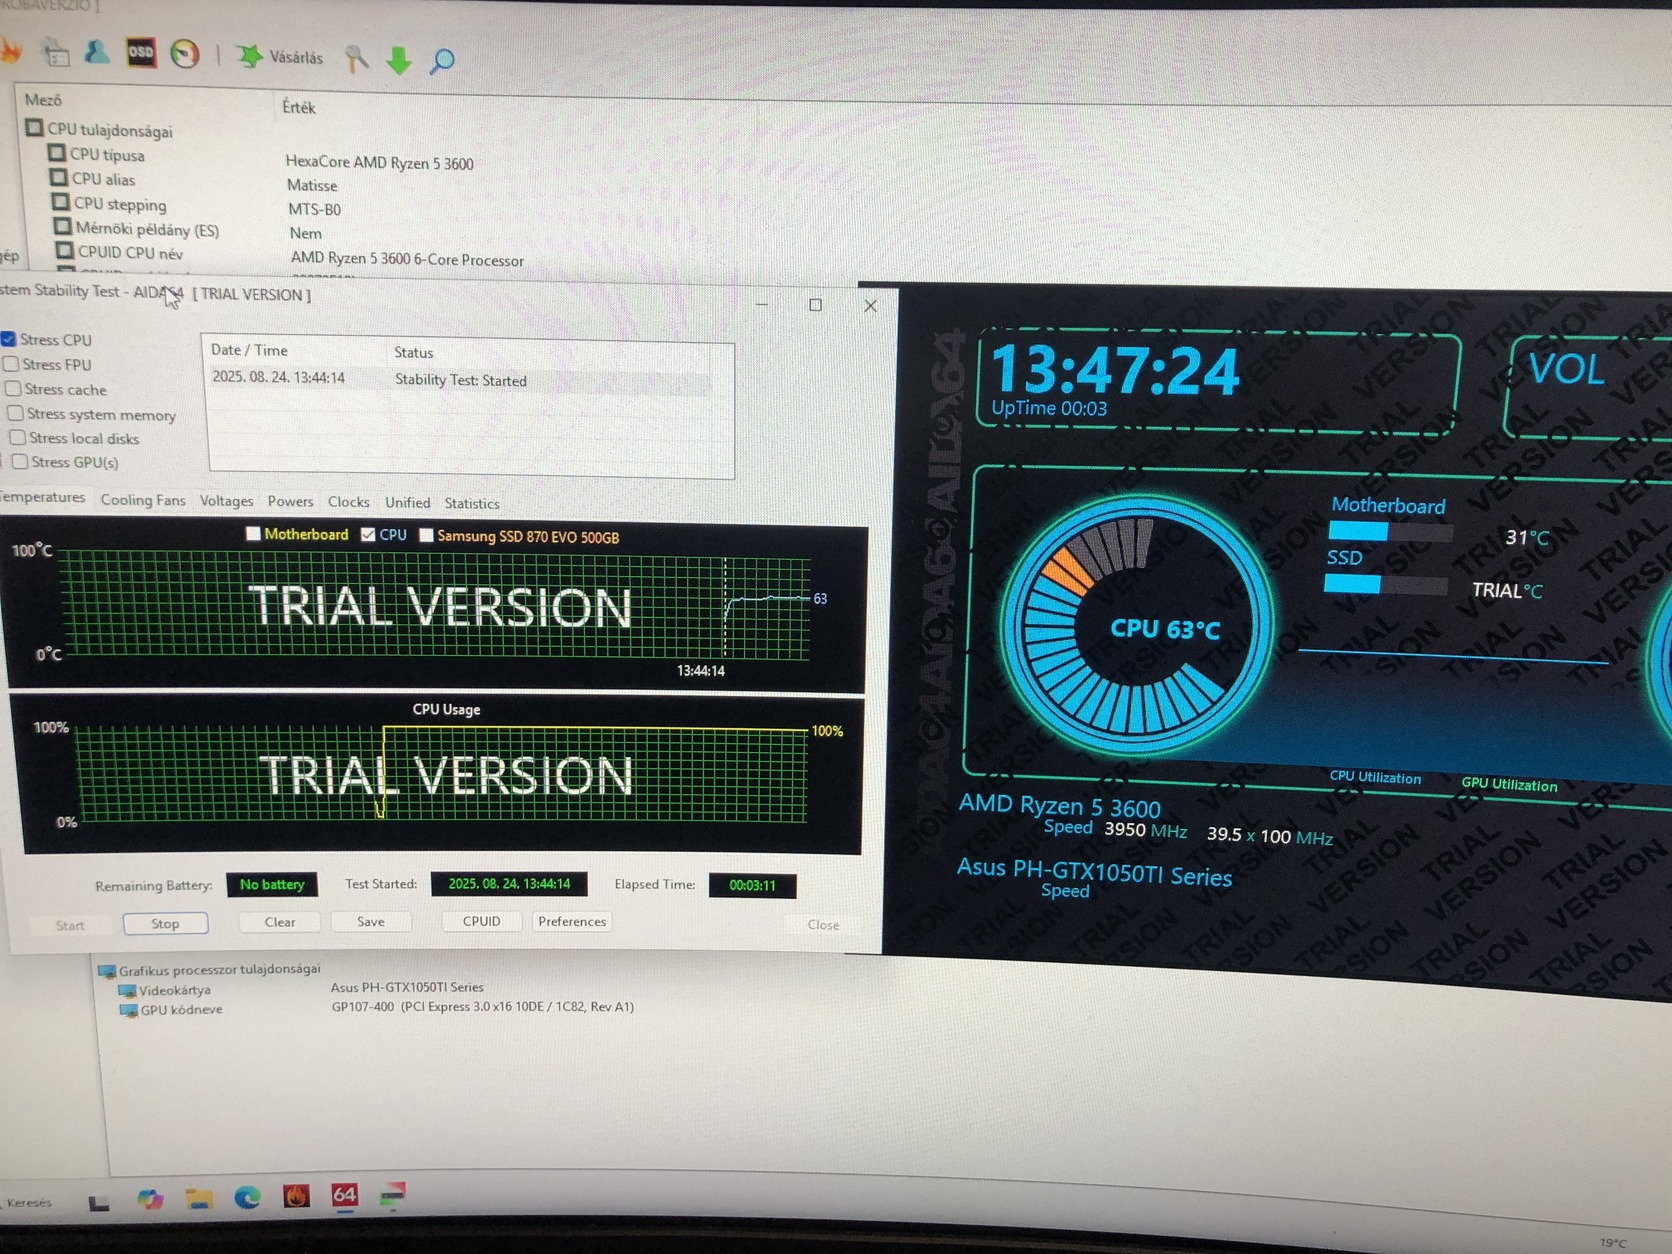The height and width of the screenshot is (1254, 1672).
Task: Switch to the Temperatures tab
Action: point(42,497)
